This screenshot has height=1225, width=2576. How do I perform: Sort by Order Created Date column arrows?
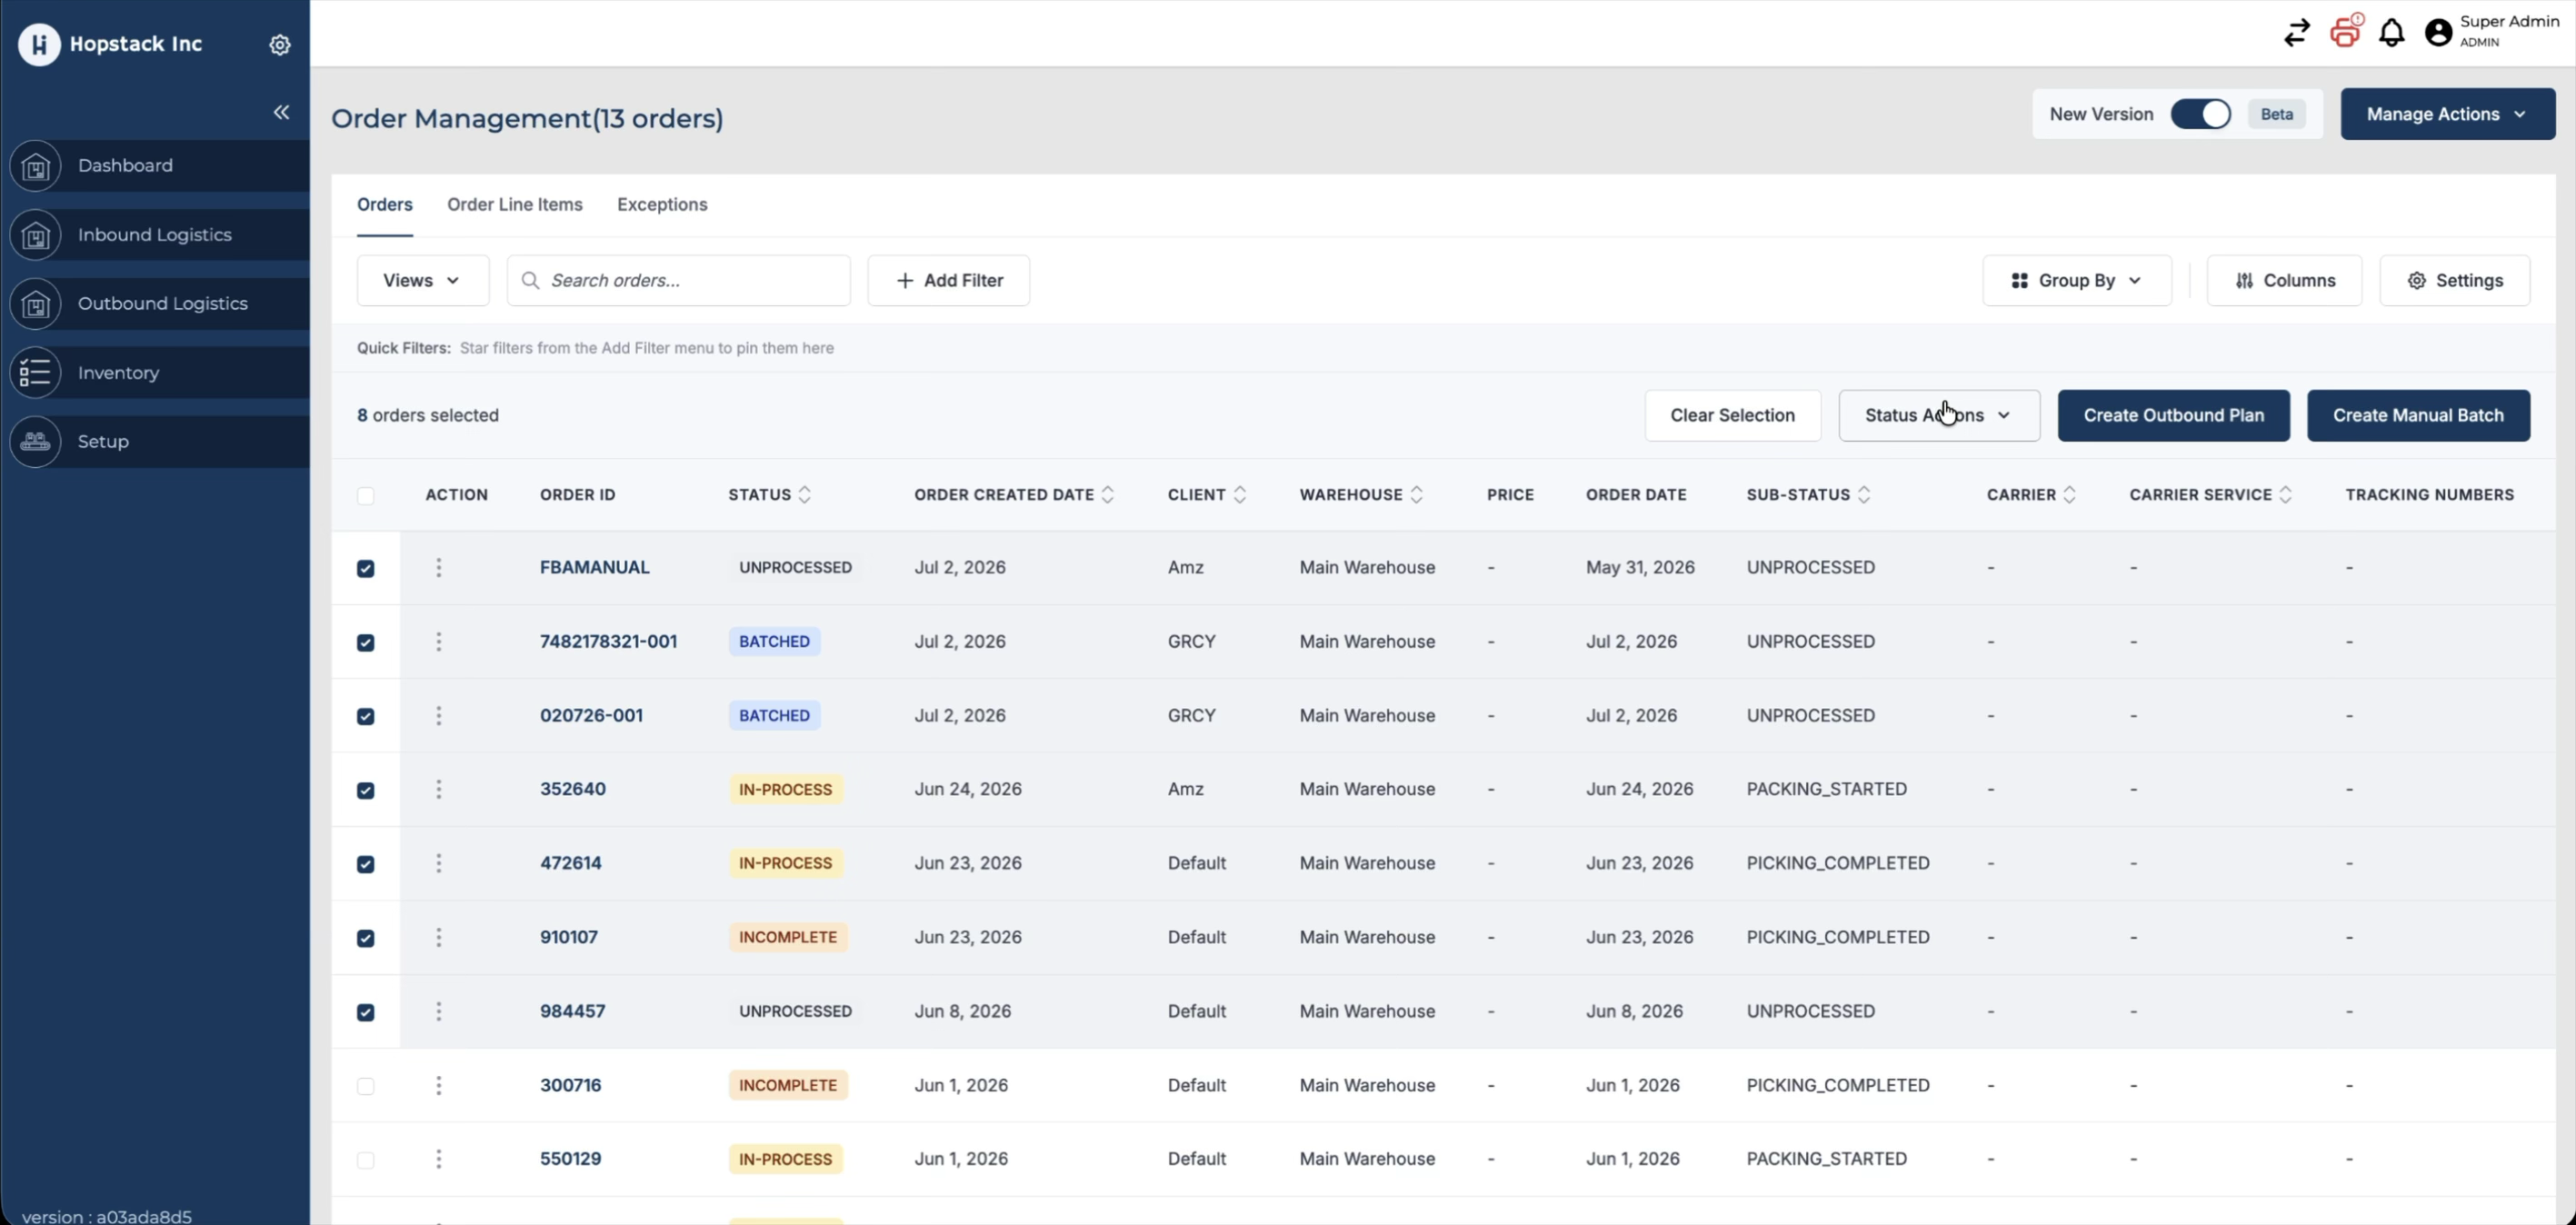point(1108,495)
